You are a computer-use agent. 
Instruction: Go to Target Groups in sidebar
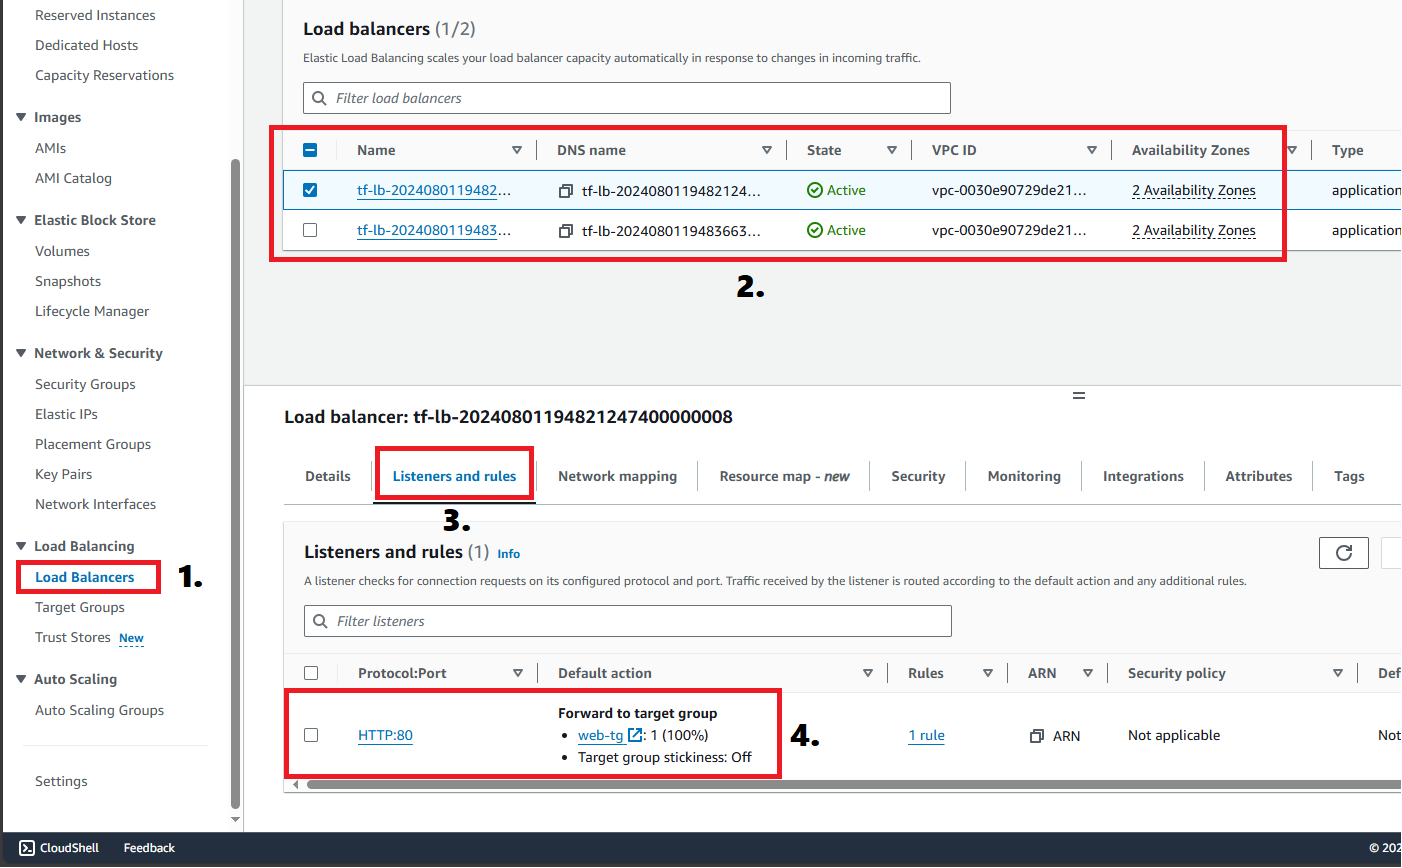click(x=80, y=607)
